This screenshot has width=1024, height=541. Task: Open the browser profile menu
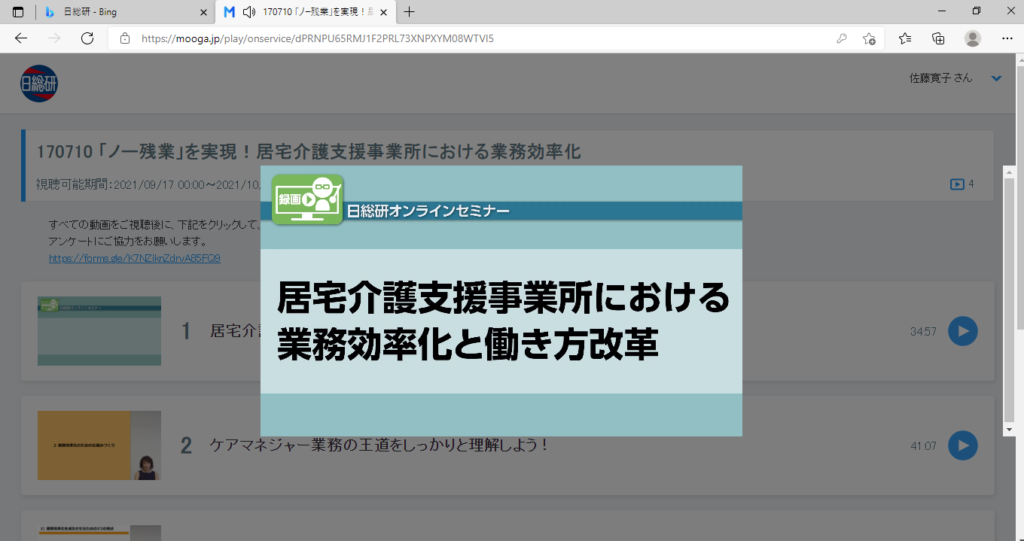972,38
